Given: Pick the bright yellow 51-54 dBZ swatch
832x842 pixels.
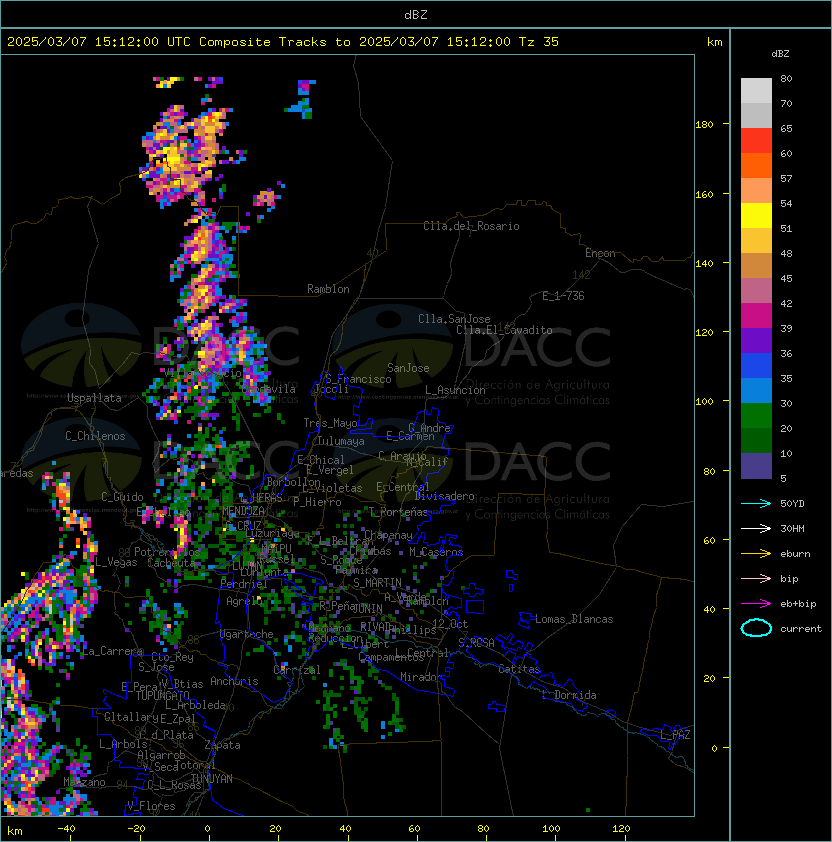Looking at the screenshot, I should pyautogui.click(x=756, y=215).
